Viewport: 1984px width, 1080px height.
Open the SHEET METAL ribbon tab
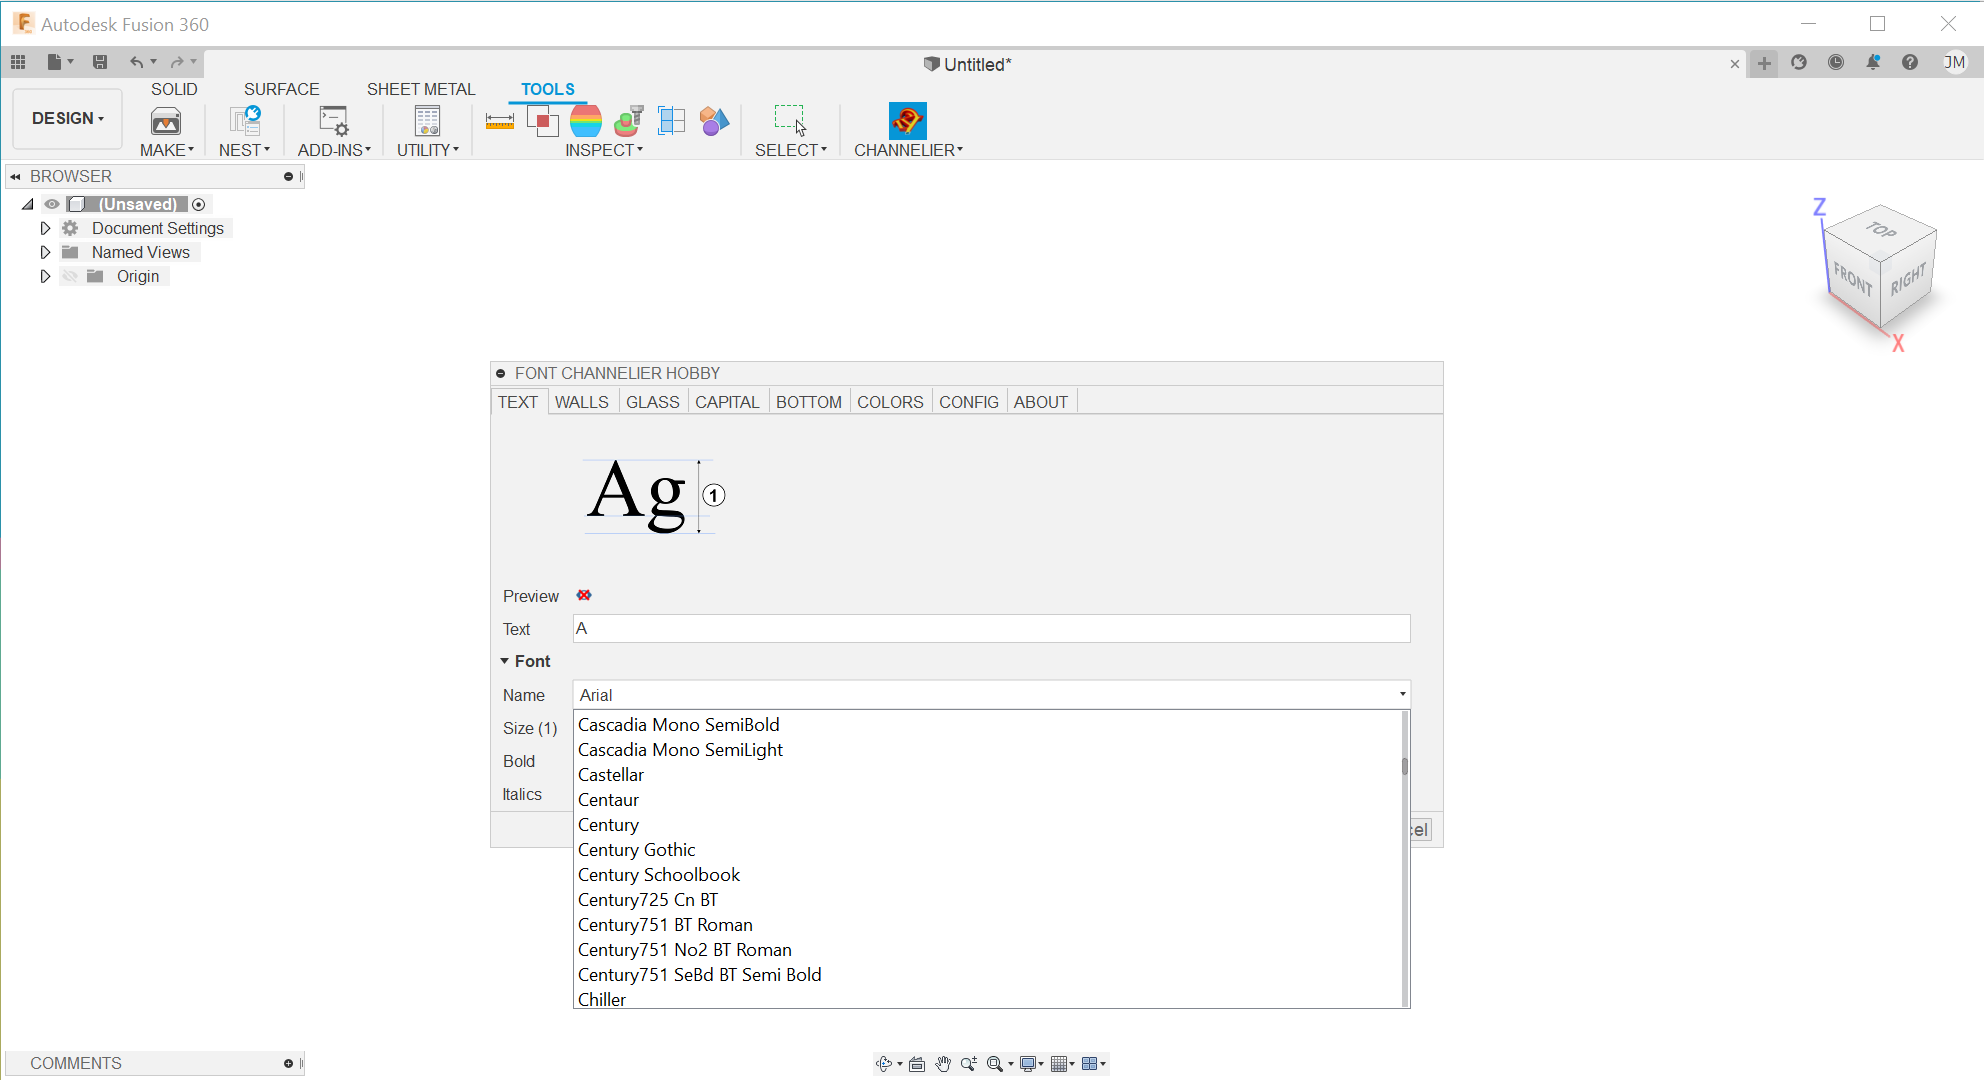(x=420, y=89)
